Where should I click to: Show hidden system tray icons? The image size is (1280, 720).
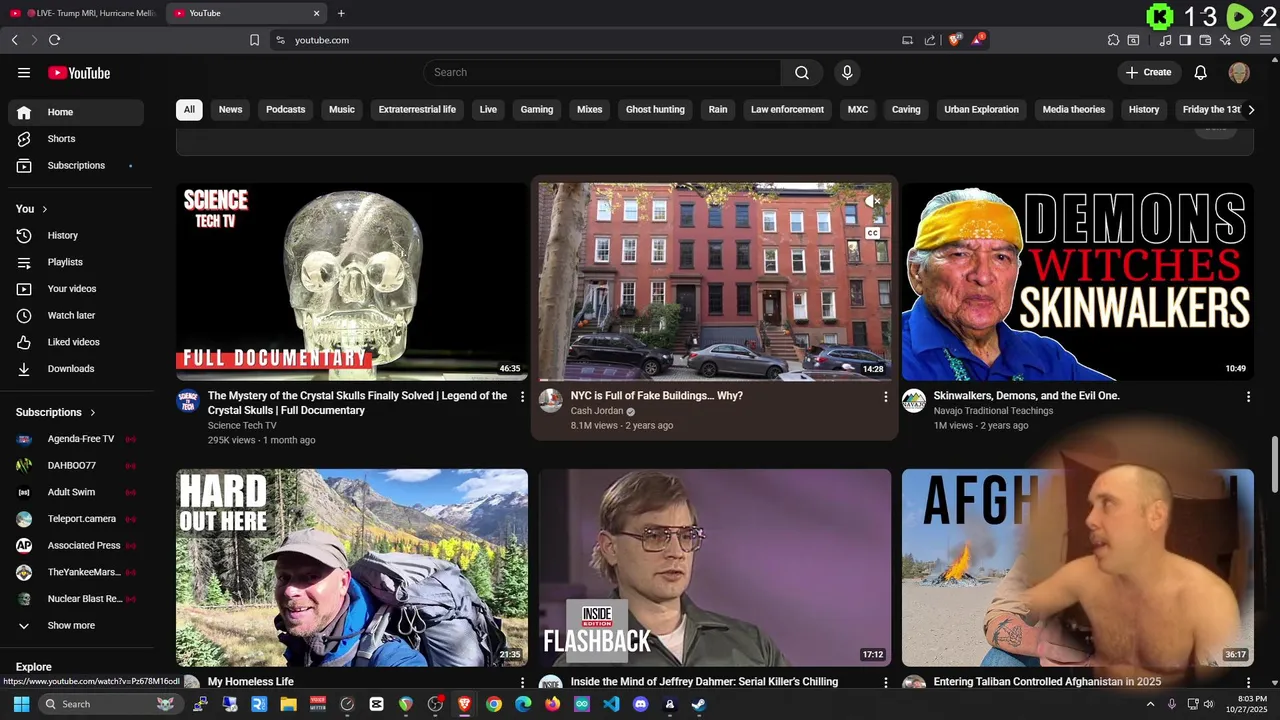[1150, 704]
